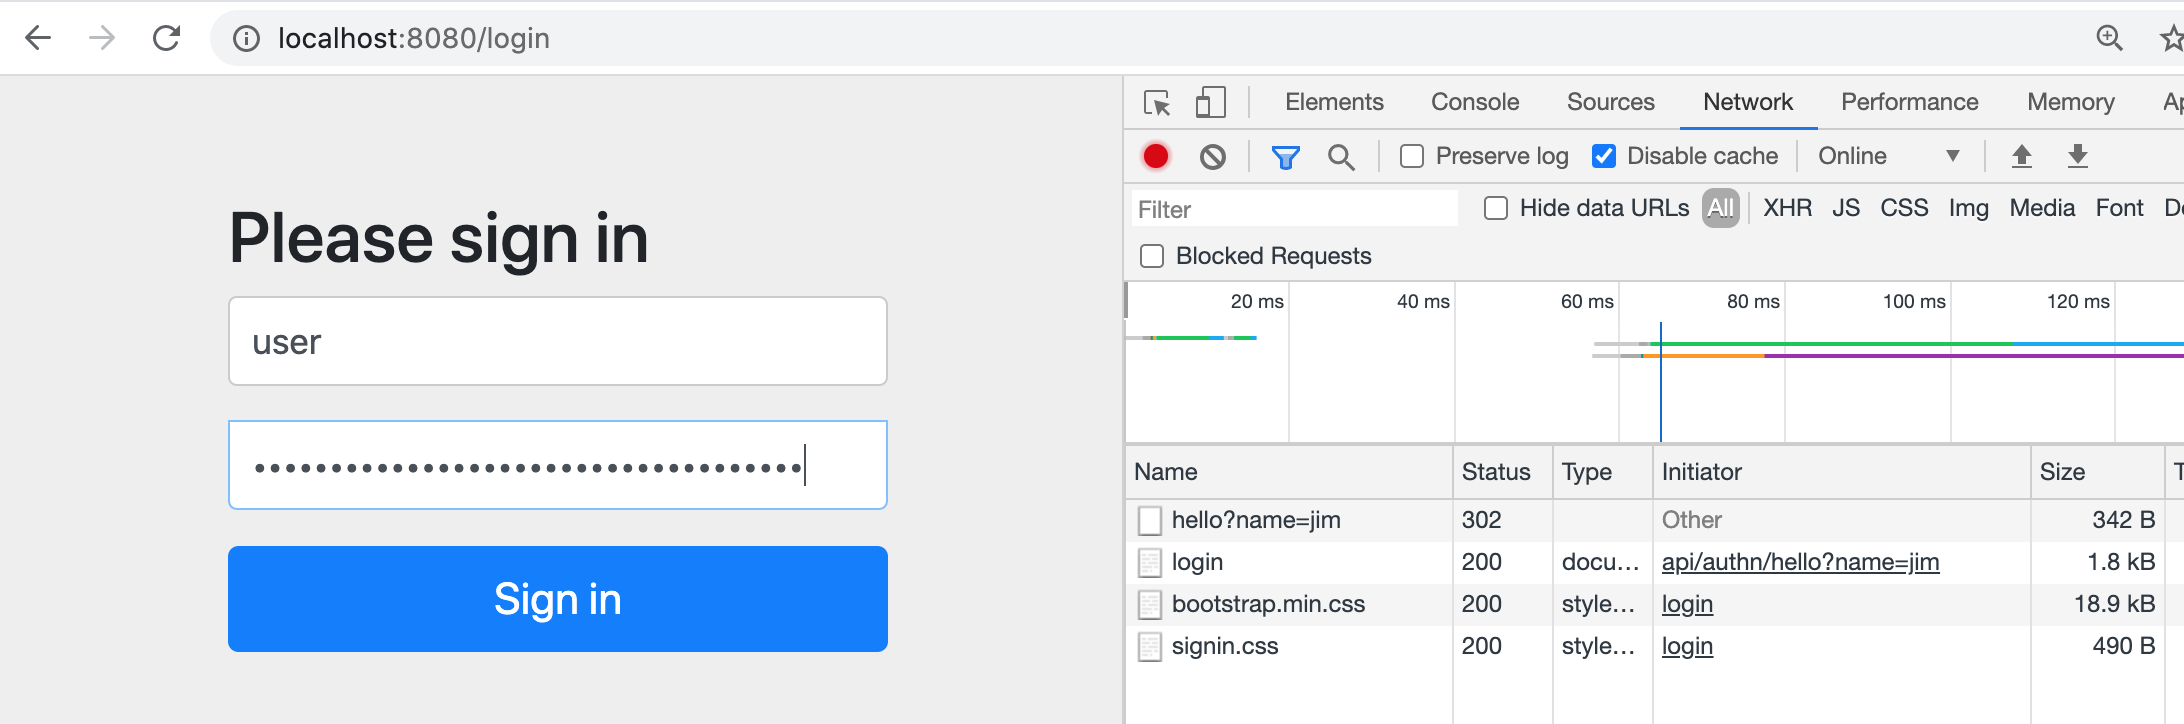Toggle the network filter funnel icon
The image size is (2184, 724).
coord(1285,157)
